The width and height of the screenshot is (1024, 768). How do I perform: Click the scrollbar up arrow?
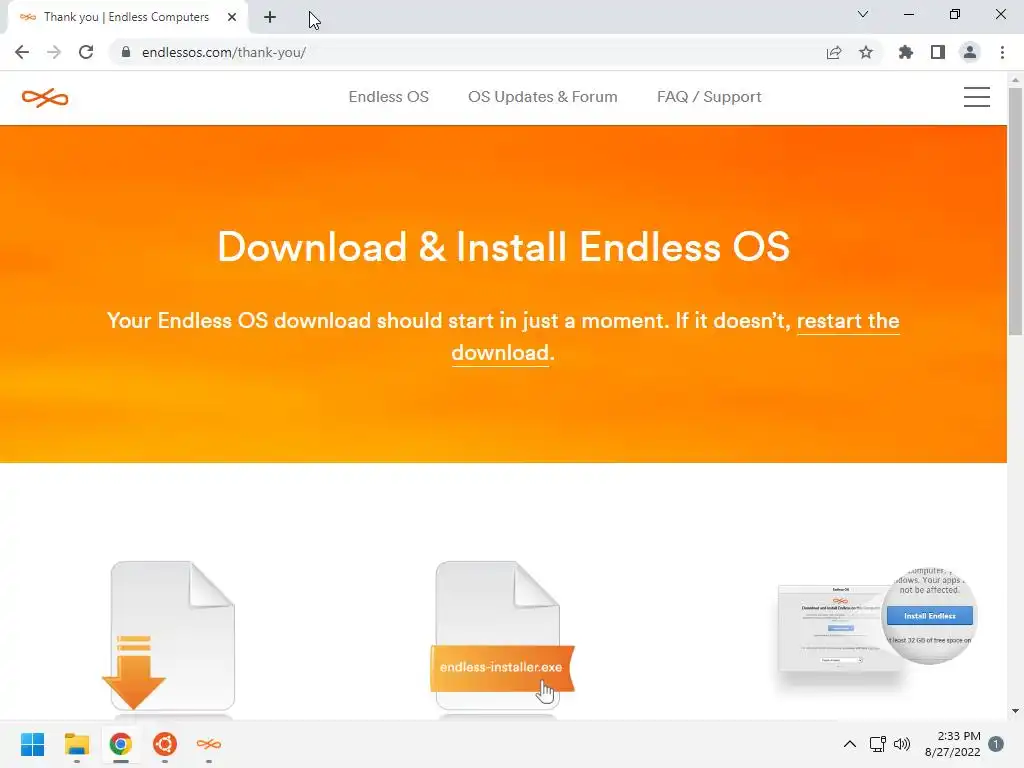1015,80
